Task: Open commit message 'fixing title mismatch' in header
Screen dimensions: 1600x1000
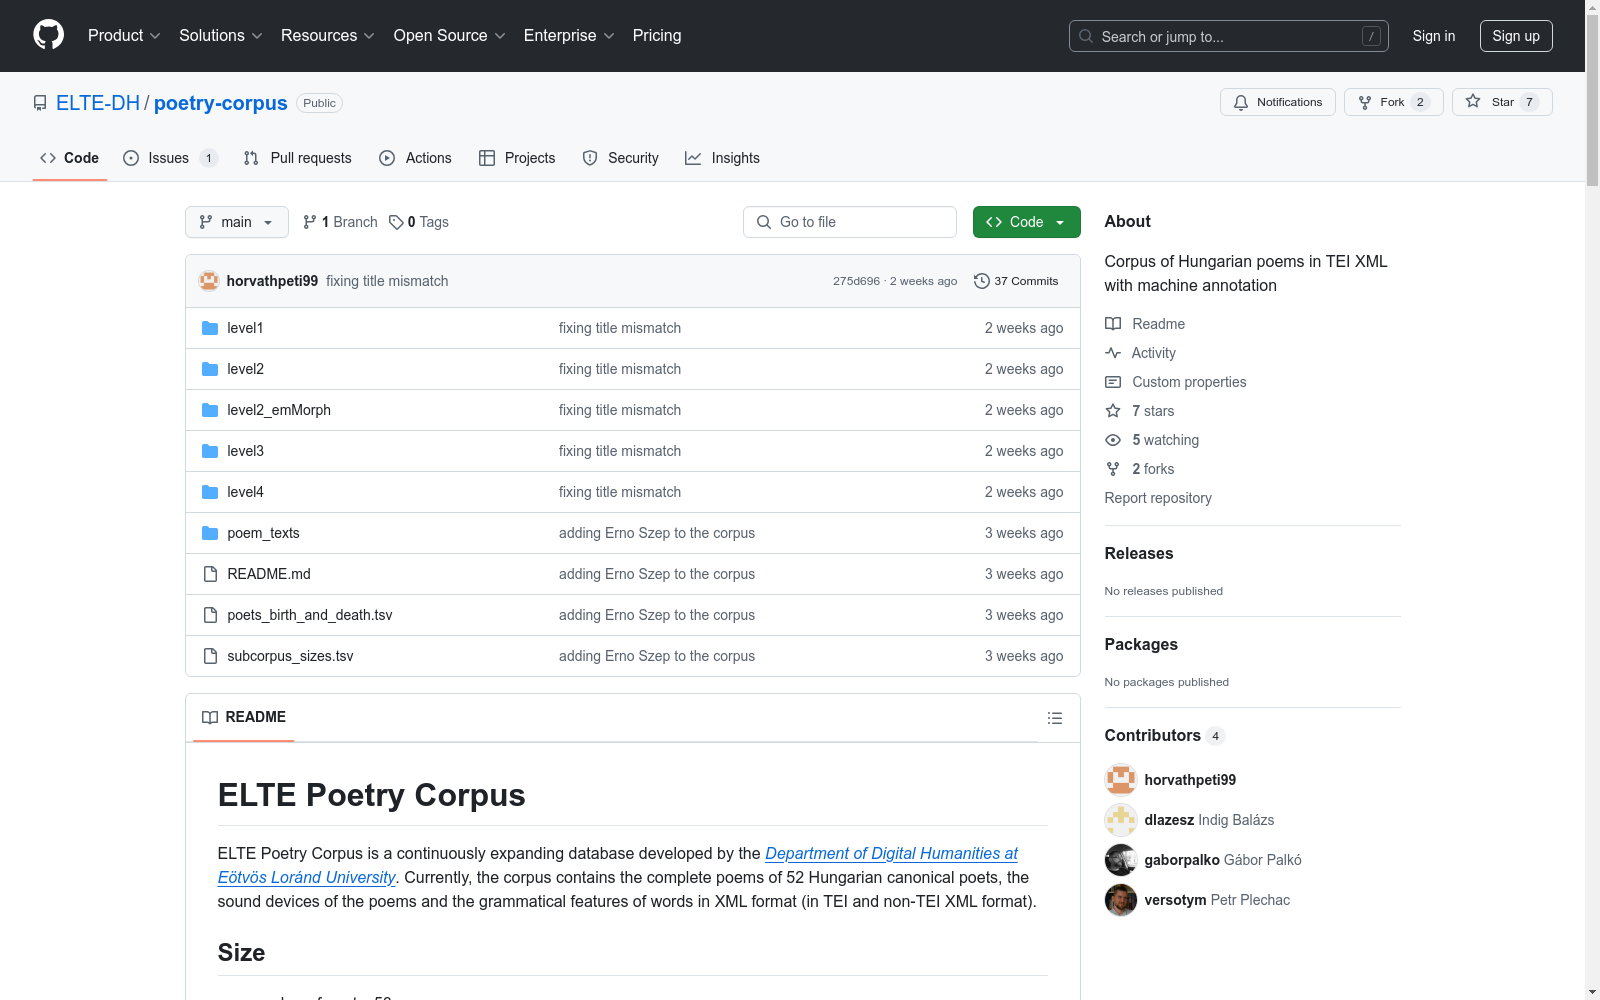Action: [x=387, y=281]
